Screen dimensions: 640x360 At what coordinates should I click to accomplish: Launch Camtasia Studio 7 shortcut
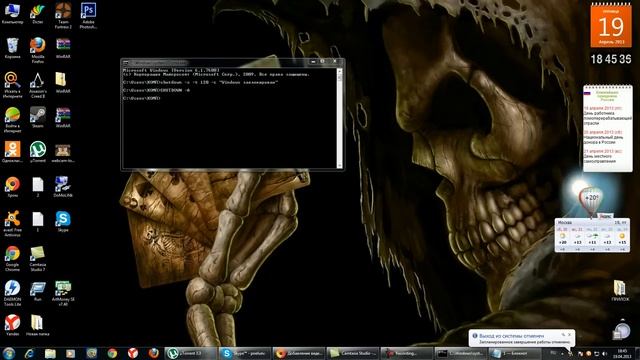[38, 258]
